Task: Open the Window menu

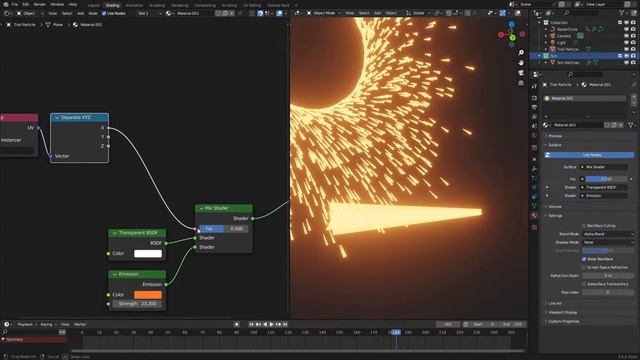Action: pos(57,4)
